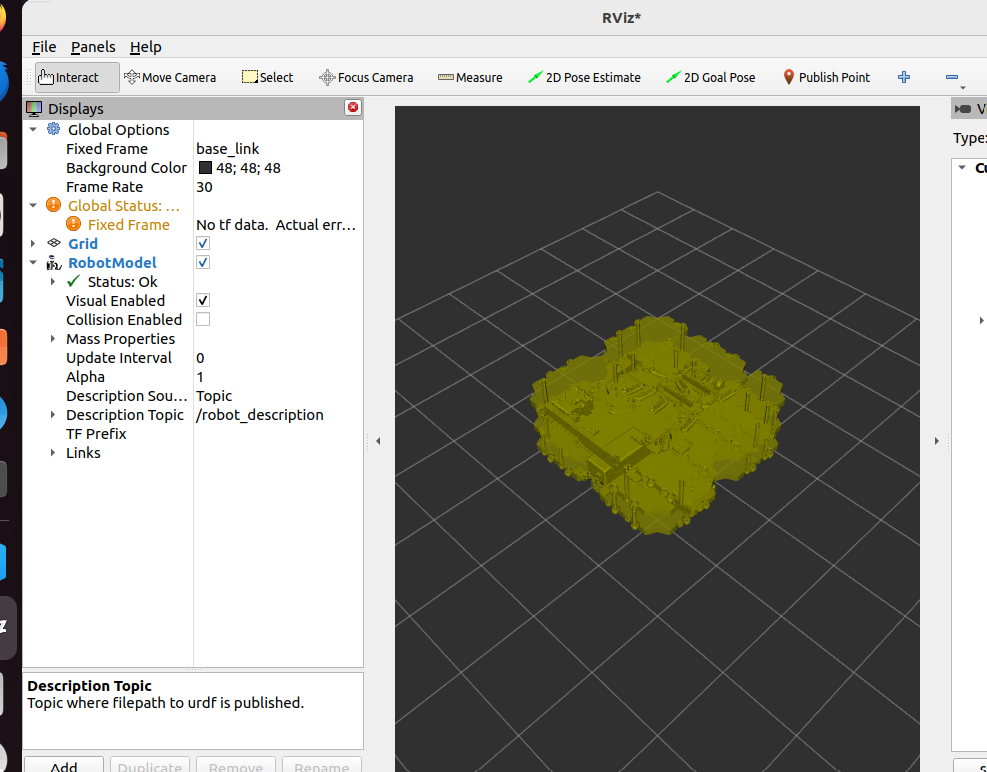This screenshot has width=987, height=772.
Task: Click the Fixed Frame status warning icon
Action: [x=73, y=224]
